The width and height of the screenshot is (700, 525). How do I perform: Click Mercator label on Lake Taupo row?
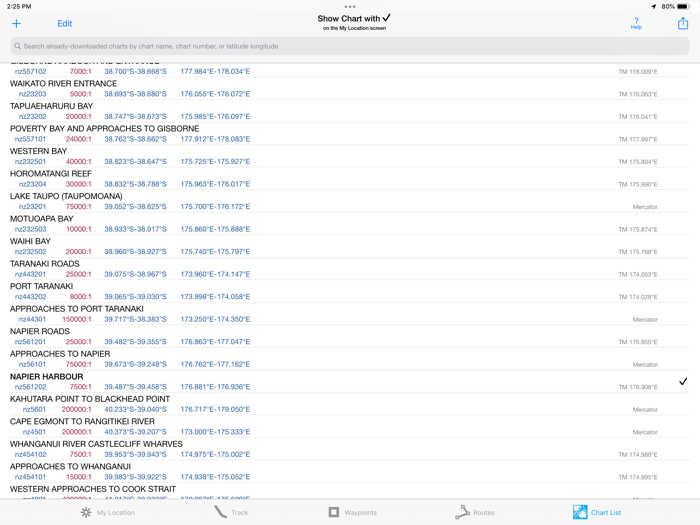click(x=645, y=207)
